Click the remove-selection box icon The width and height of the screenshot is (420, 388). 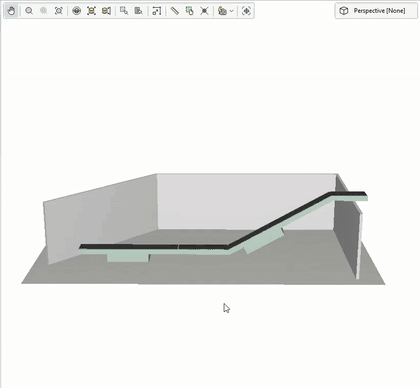pyautogui.click(x=139, y=11)
